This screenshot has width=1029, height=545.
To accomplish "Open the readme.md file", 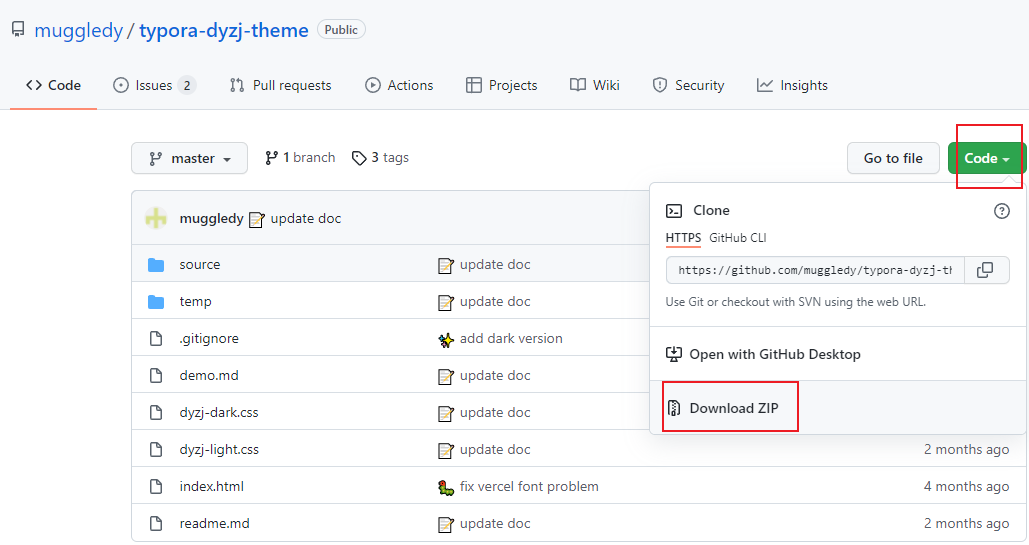I will pos(215,523).
